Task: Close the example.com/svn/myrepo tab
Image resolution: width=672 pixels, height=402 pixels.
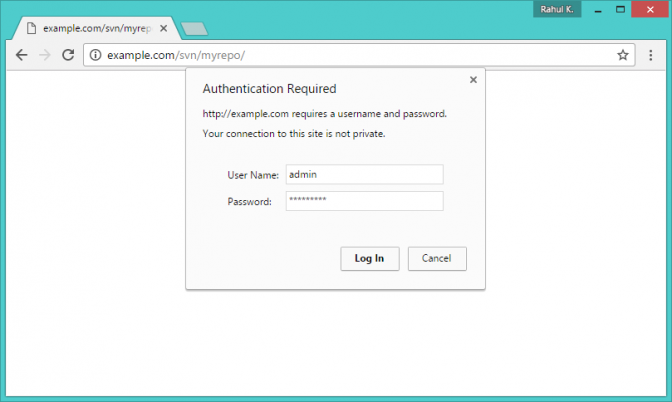Action: pyautogui.click(x=164, y=28)
